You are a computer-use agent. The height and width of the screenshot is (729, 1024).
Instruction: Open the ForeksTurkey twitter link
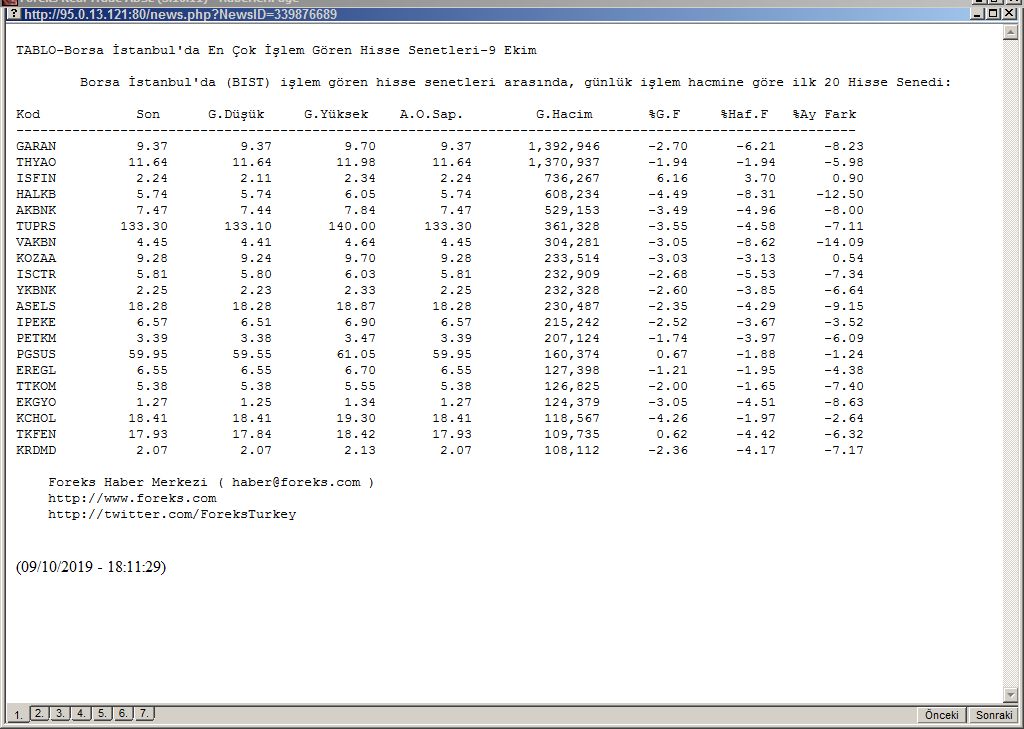pos(172,515)
